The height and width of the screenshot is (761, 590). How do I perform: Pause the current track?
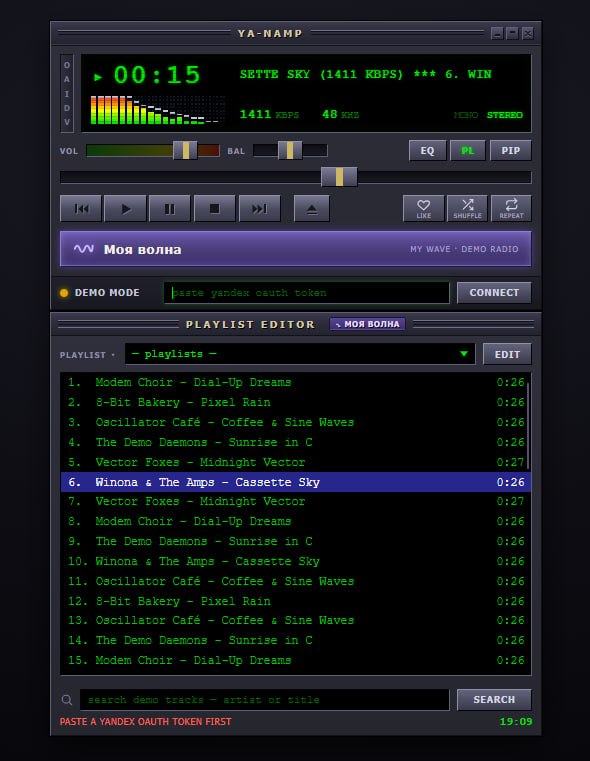coord(170,208)
